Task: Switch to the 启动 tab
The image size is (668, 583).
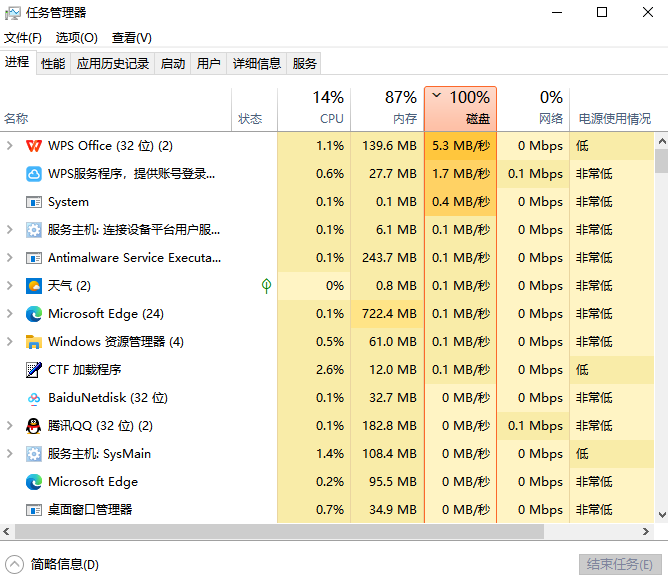Action: 173,63
